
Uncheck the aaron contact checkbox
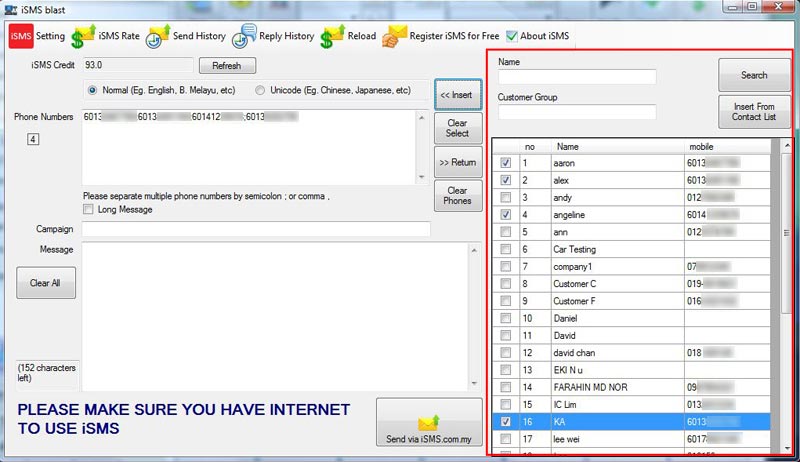(506, 163)
